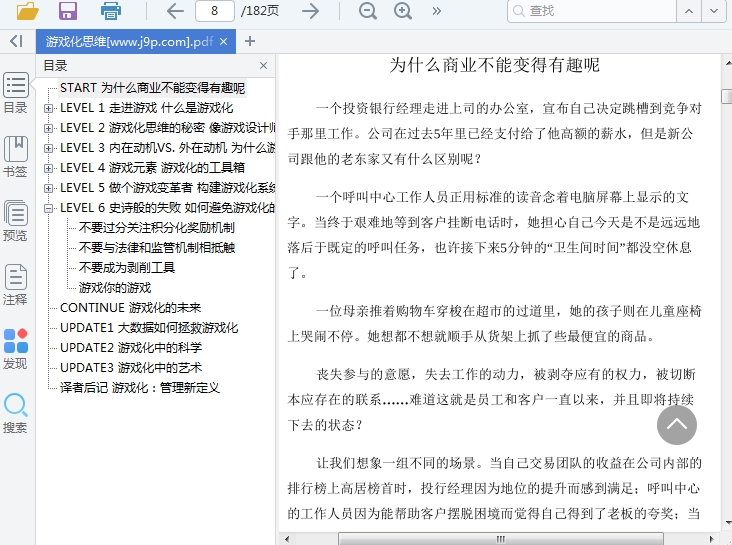The width and height of the screenshot is (732, 545).
Task: Open the 注释 annotations panel
Action: tap(15, 285)
